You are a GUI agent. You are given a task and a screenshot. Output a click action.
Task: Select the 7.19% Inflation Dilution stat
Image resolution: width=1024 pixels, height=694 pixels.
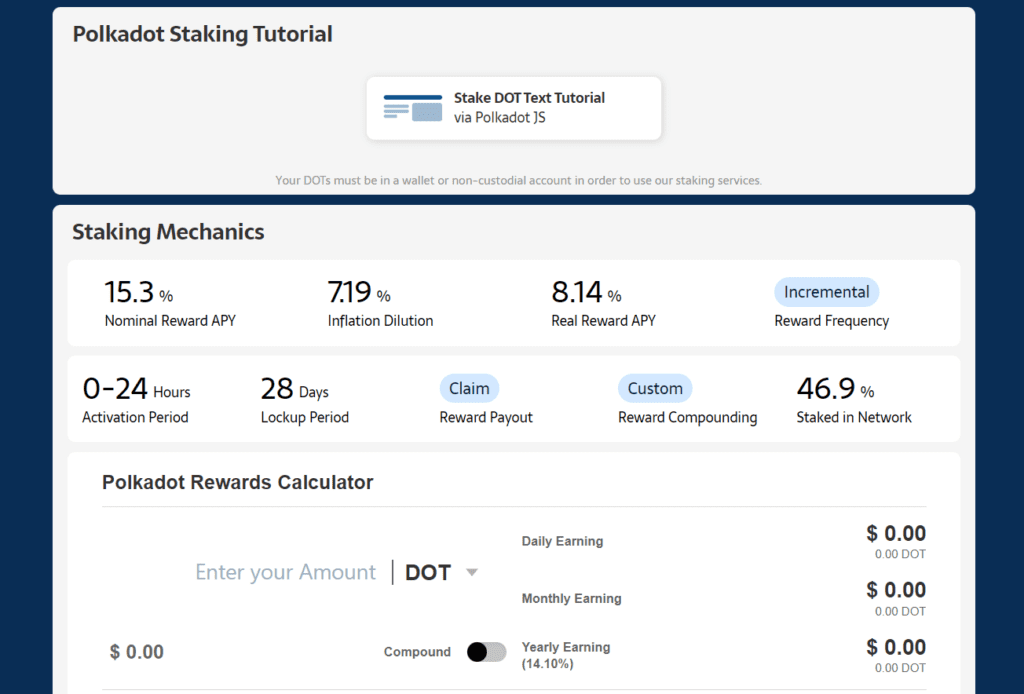pos(358,293)
